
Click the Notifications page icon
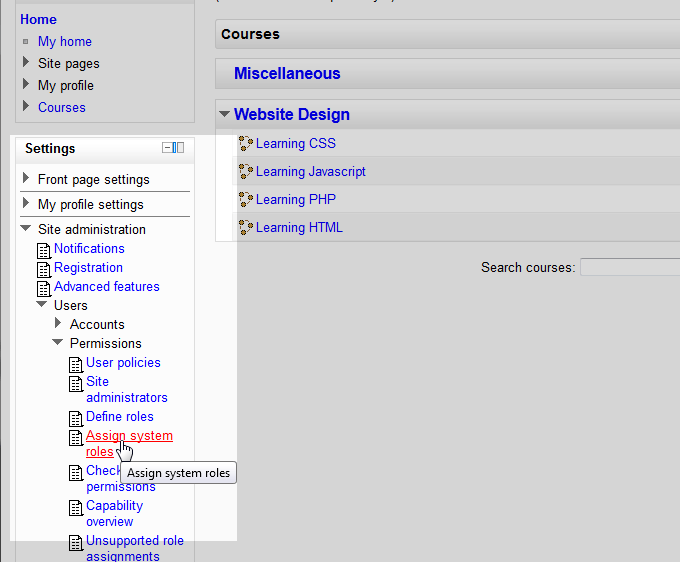tap(44, 250)
